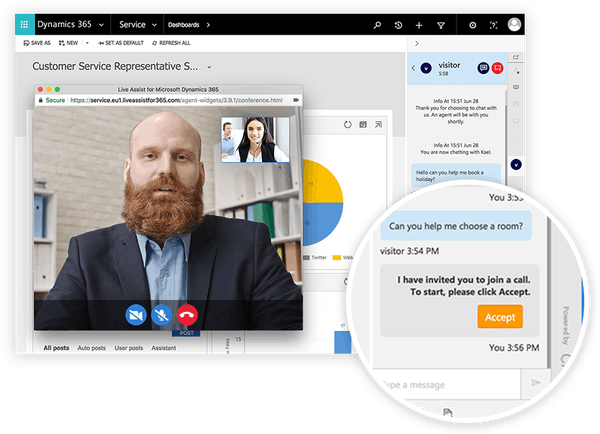Click the 'Can you help me choose a room?' bubble
This screenshot has height=434, width=600.
tap(456, 226)
